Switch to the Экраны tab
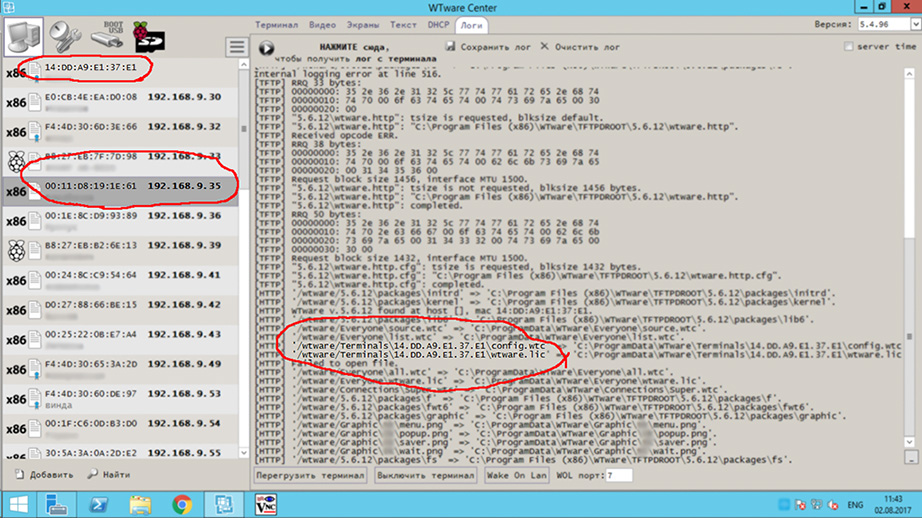Screen dimensions: 922x518 click(364, 24)
